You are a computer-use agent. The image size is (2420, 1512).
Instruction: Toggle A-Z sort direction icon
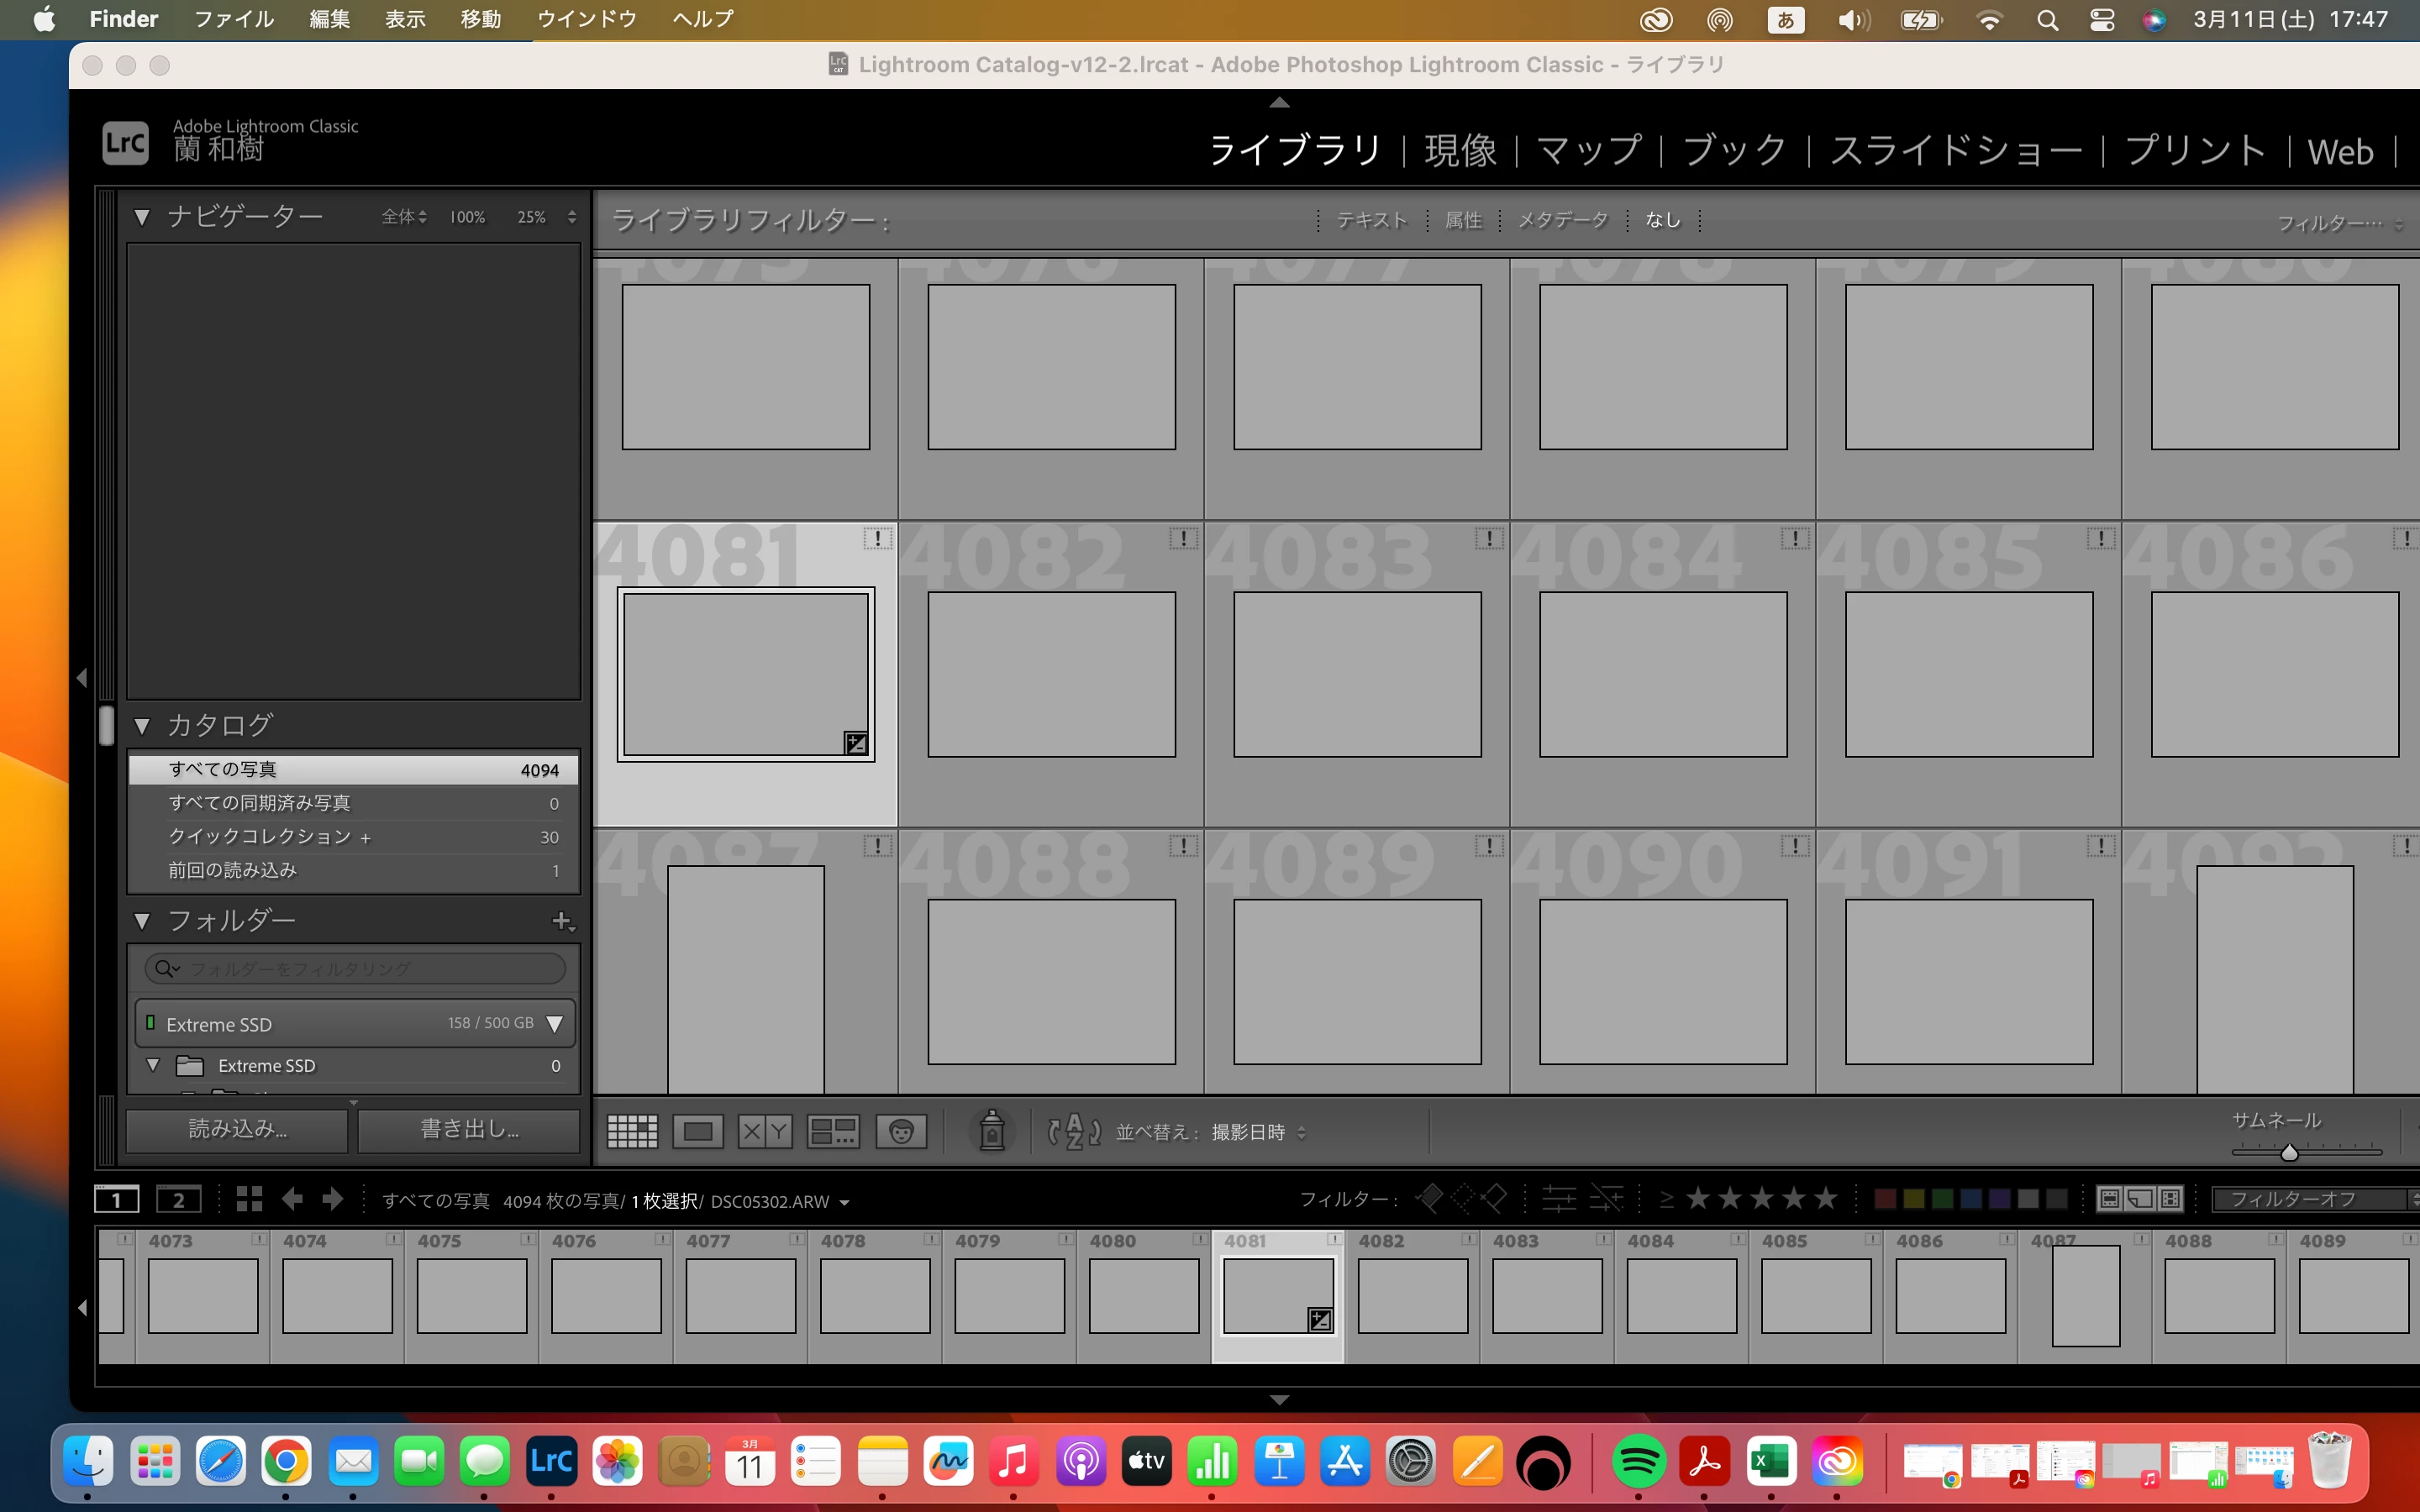1073,1131
